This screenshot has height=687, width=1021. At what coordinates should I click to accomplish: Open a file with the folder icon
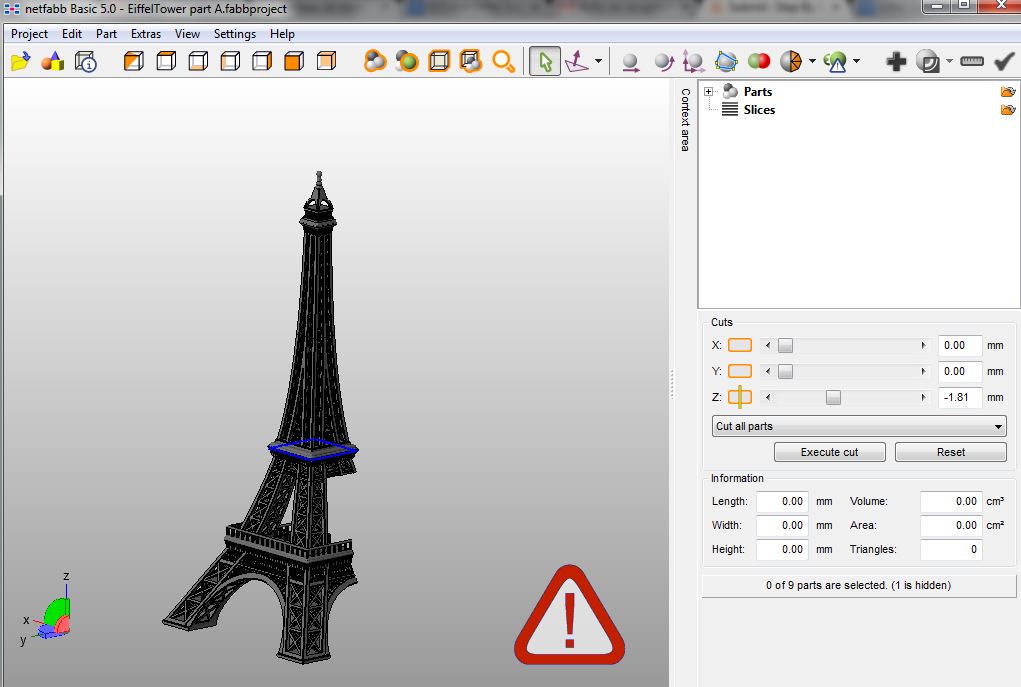[x=20, y=62]
